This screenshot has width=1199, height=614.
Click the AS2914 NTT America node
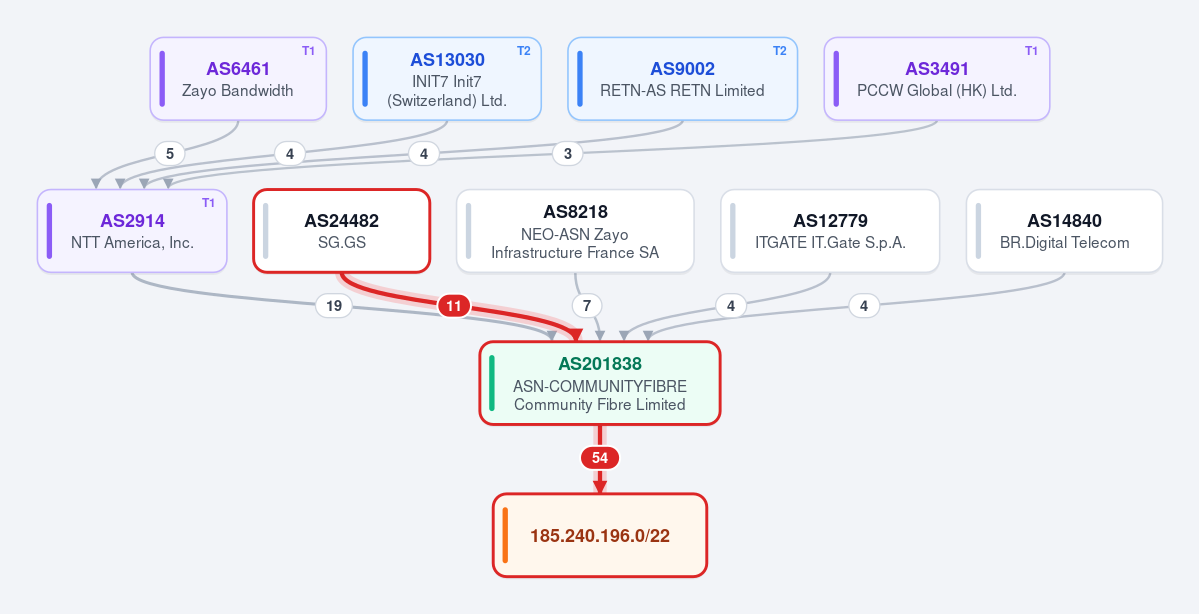tap(132, 231)
